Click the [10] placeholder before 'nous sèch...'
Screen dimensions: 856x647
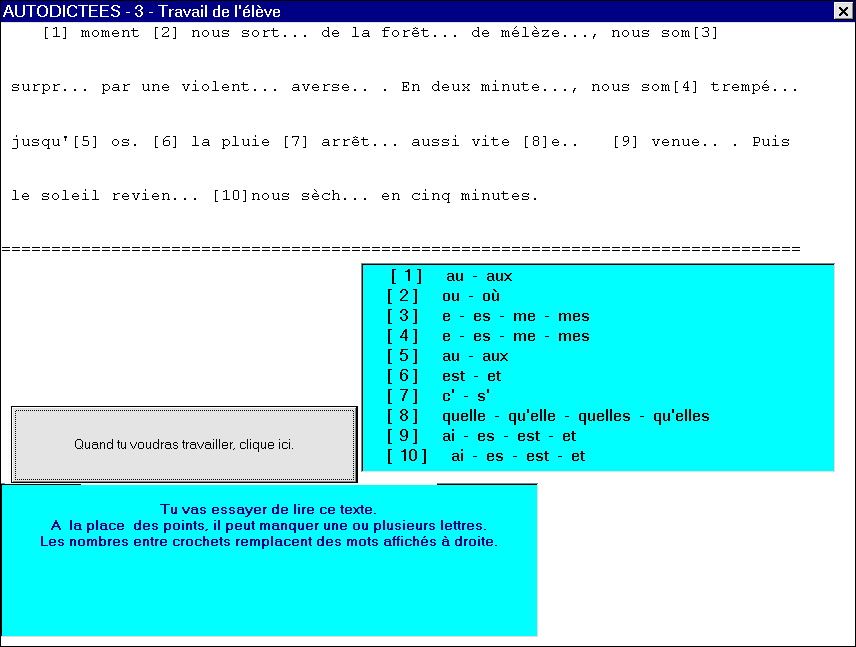coord(230,196)
